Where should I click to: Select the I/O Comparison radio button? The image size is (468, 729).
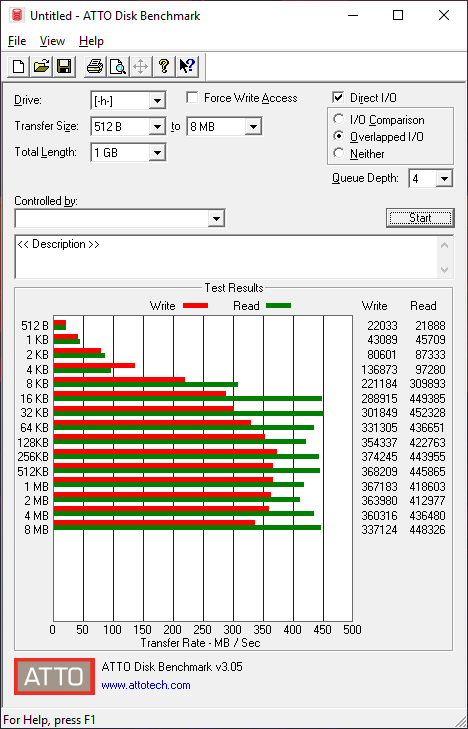[x=339, y=119]
